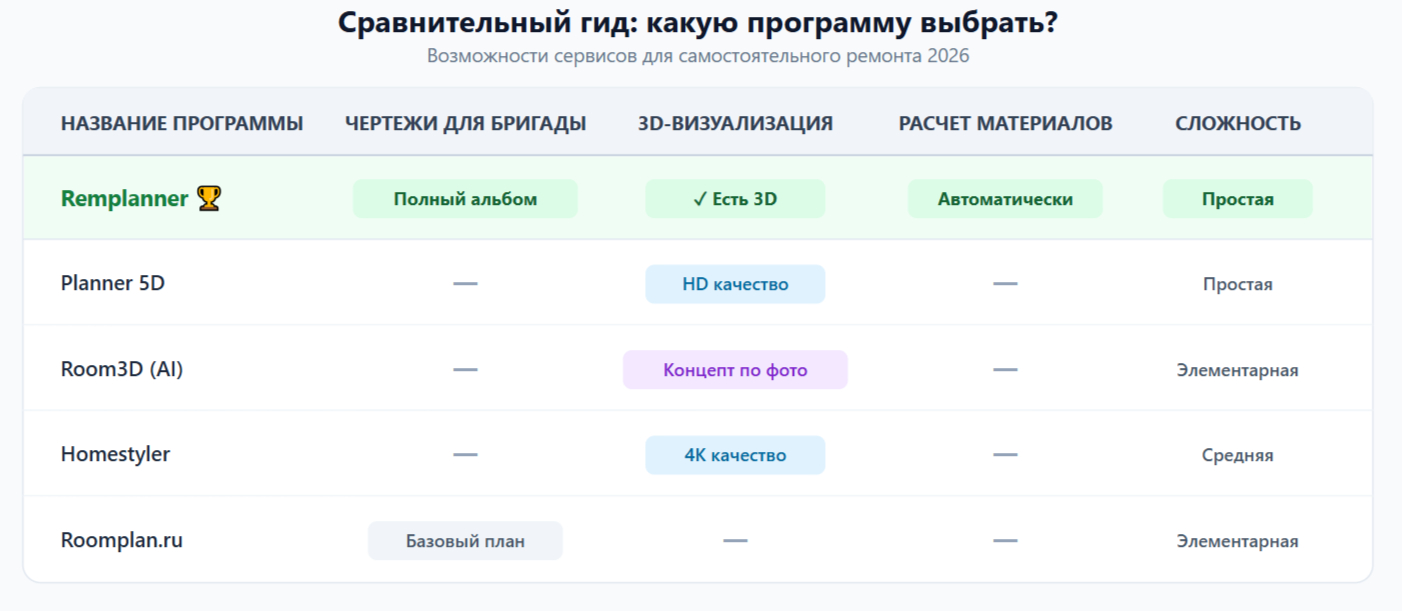Click the heading 'Сравнительный гид: какую программу выбрать?'
Image resolution: width=1402 pixels, height=611 pixels.
(698, 22)
